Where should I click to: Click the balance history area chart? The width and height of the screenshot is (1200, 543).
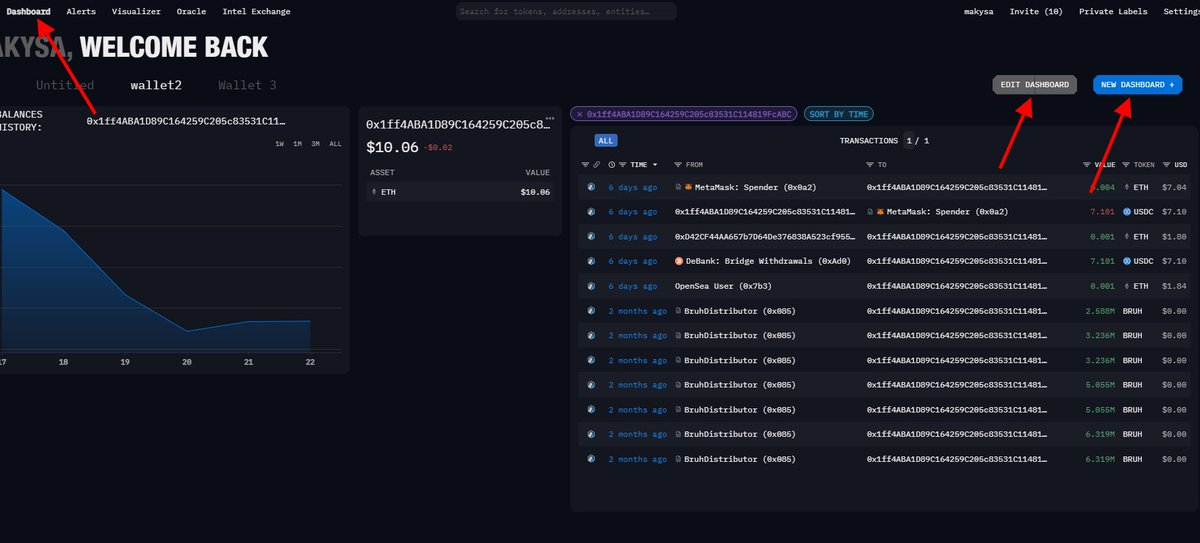click(155, 268)
